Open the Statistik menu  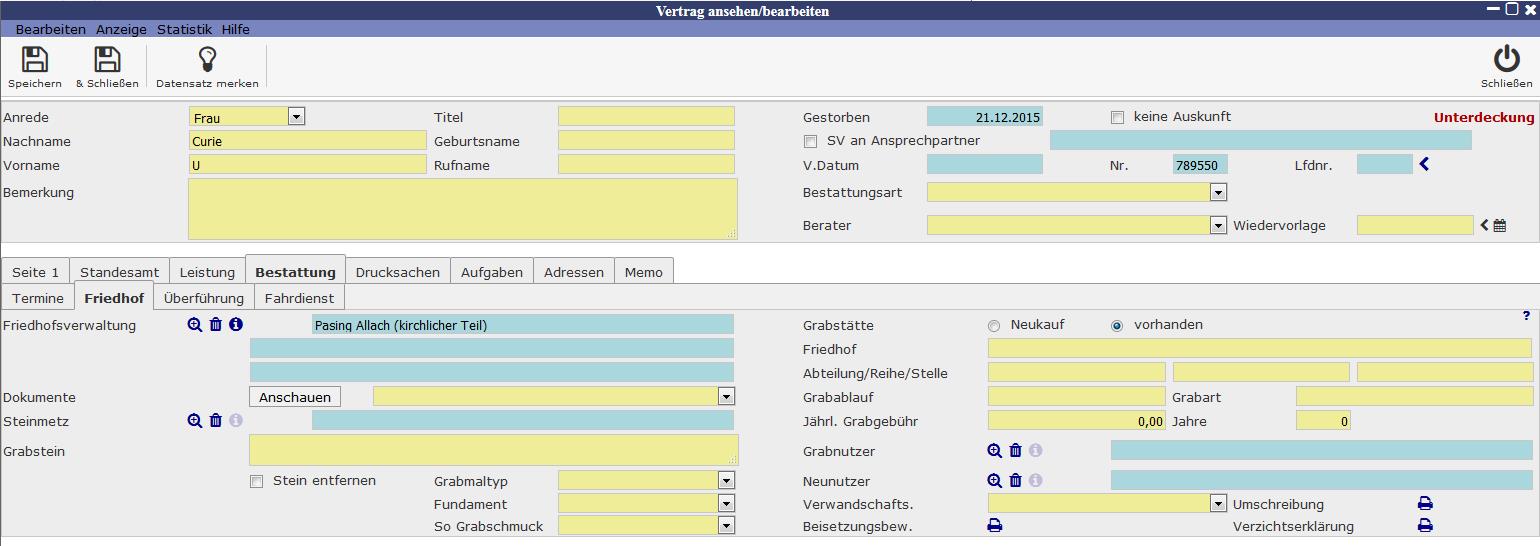tap(184, 30)
